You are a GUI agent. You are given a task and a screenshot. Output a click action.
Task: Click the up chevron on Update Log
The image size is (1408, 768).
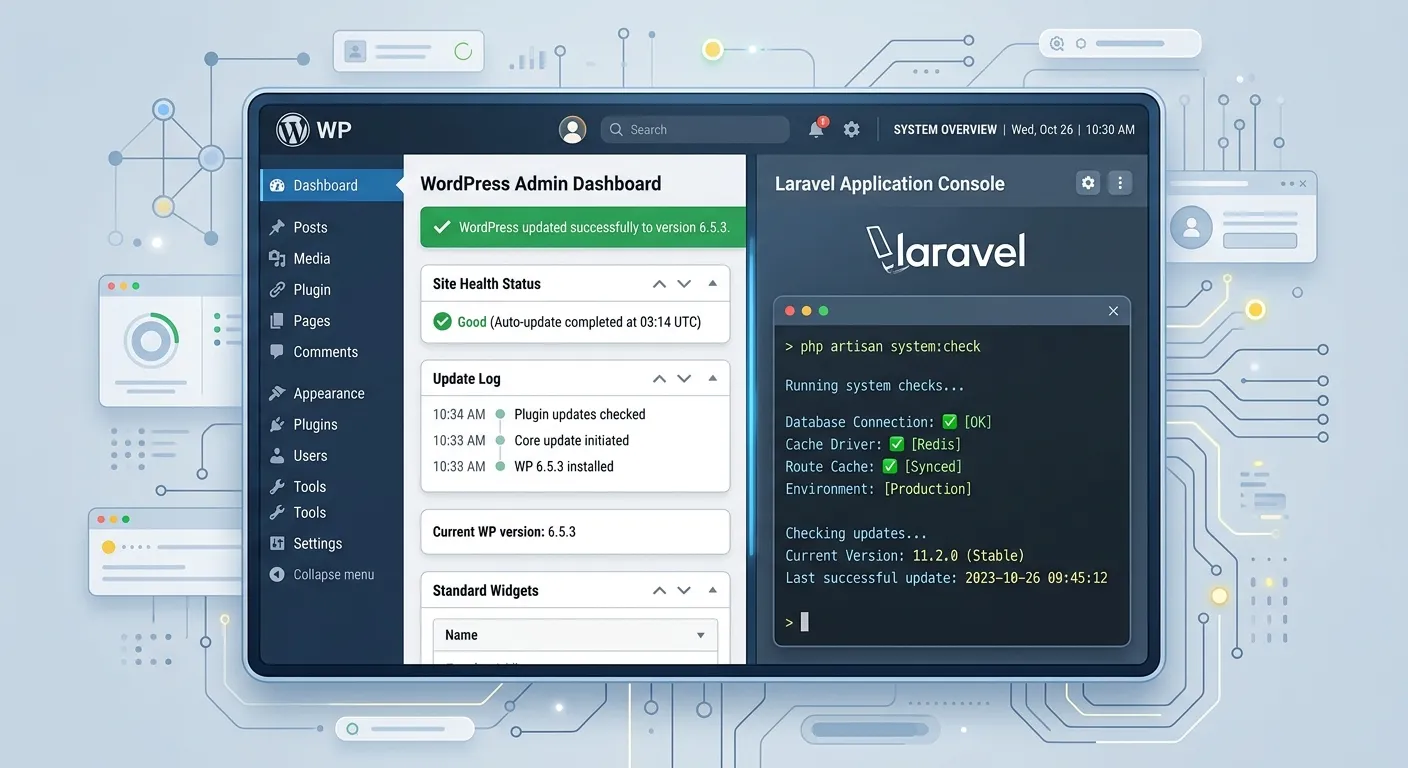pos(659,379)
